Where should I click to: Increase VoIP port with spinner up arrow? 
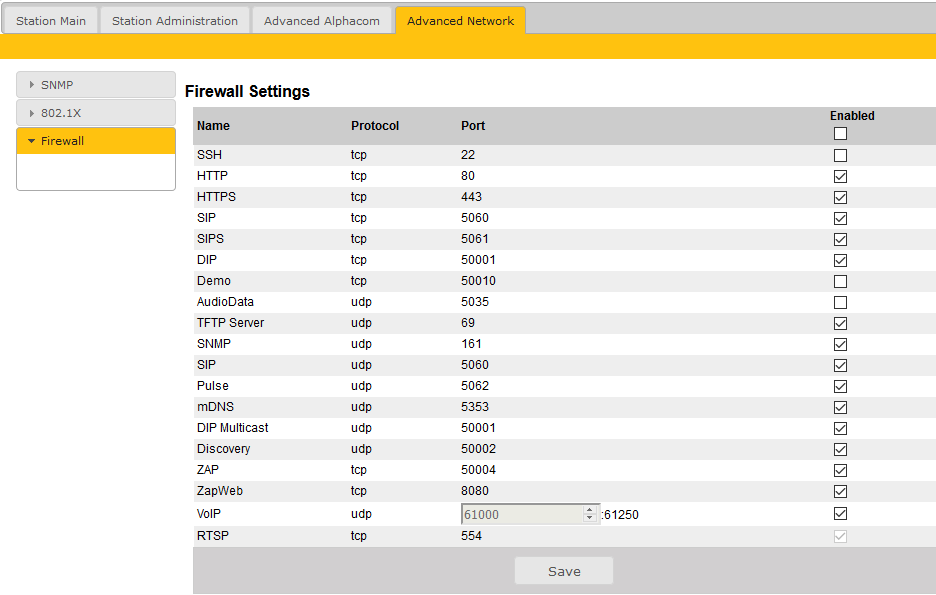pyautogui.click(x=590, y=509)
